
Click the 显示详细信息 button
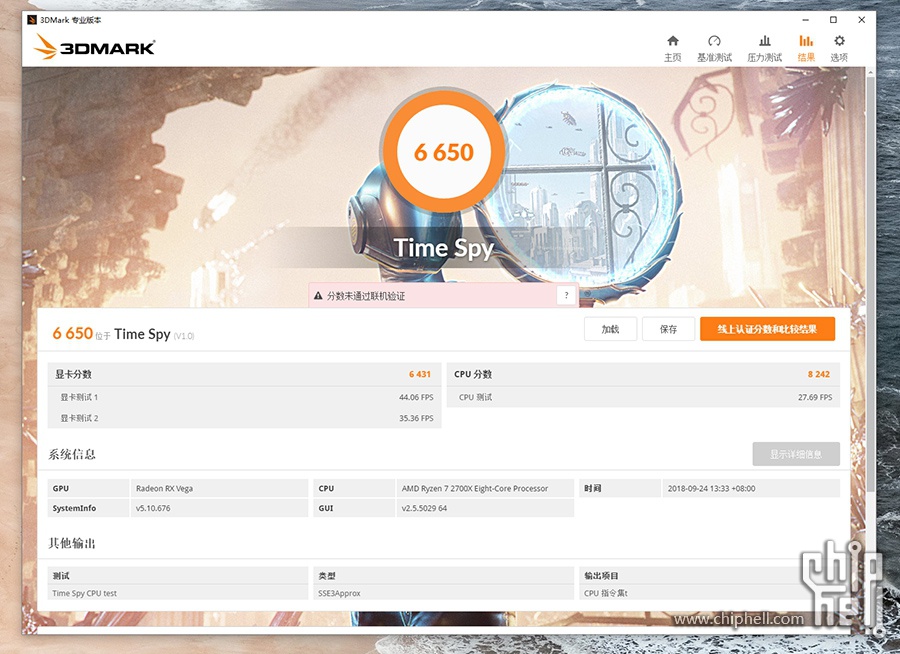pos(796,454)
